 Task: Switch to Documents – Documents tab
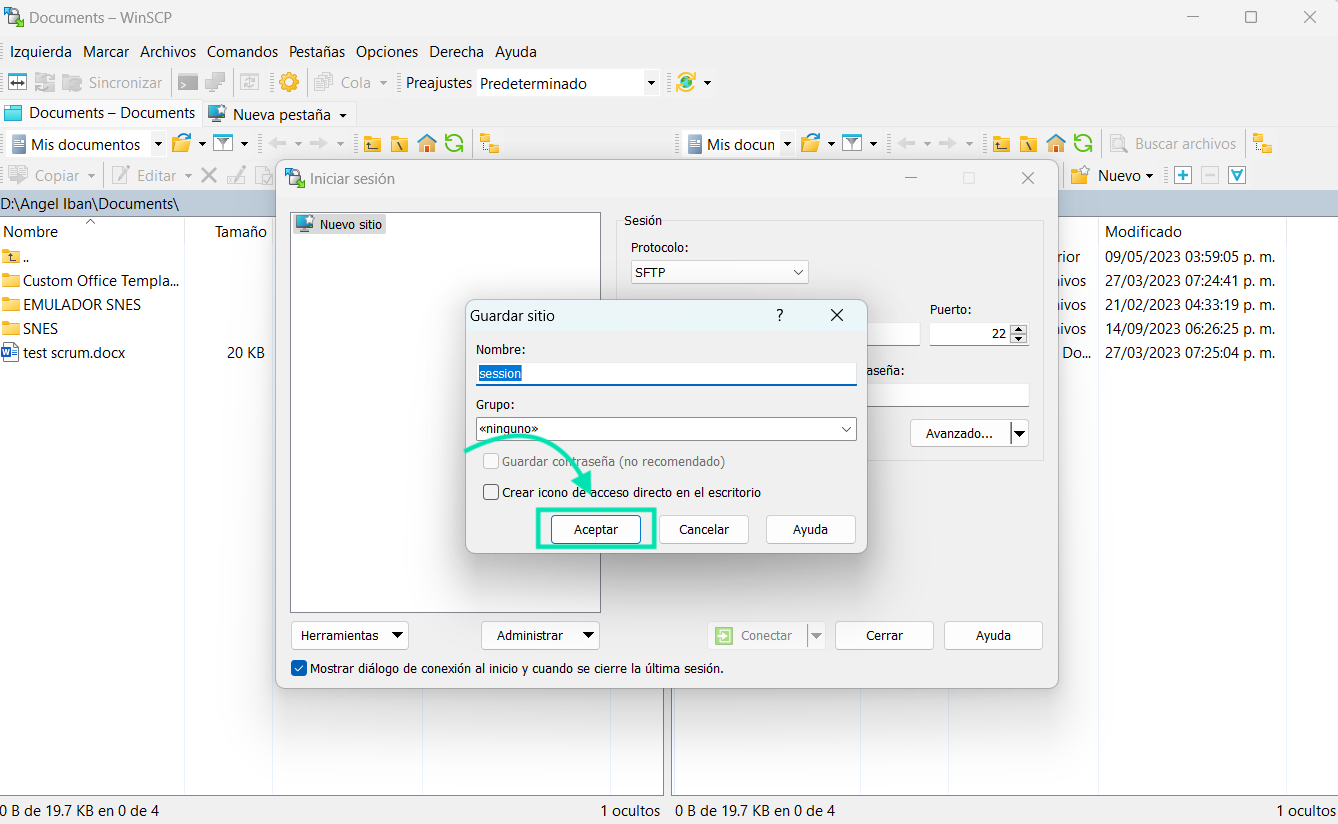pyautogui.click(x=101, y=113)
